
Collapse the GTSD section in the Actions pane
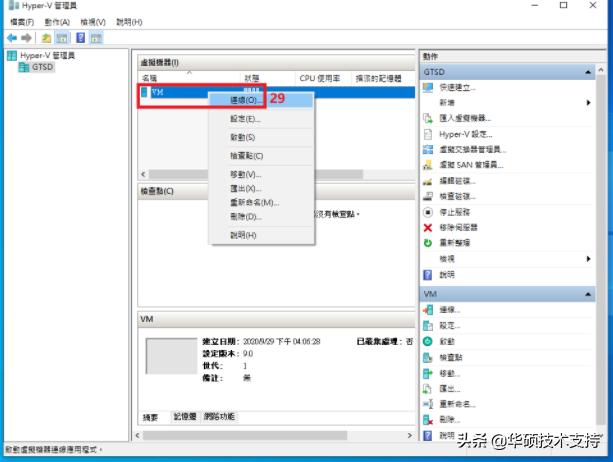click(588, 72)
